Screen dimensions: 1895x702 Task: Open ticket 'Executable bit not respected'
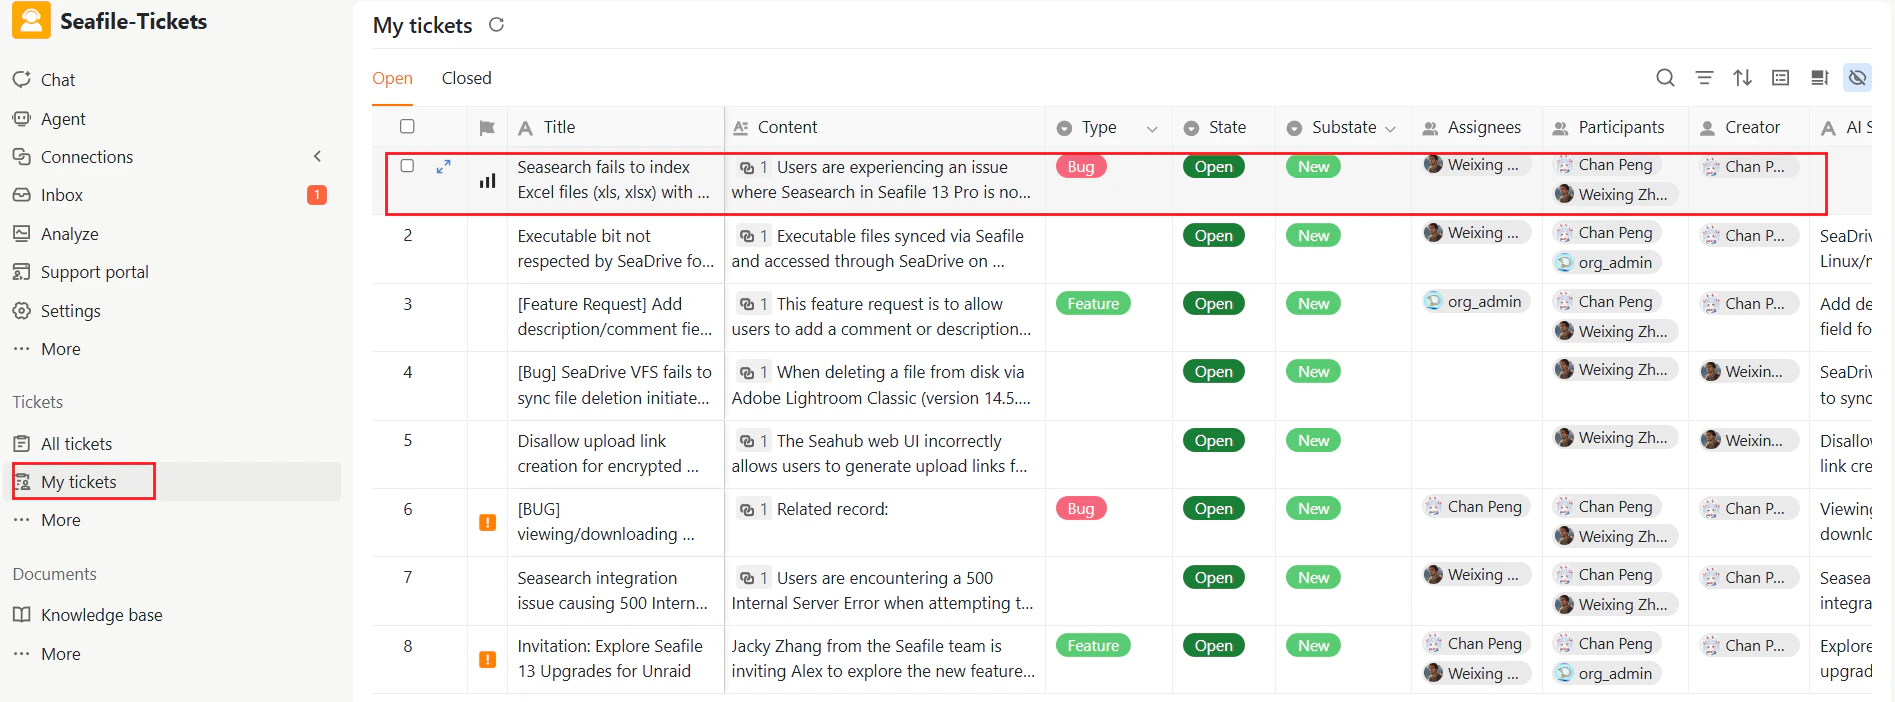coord(615,249)
